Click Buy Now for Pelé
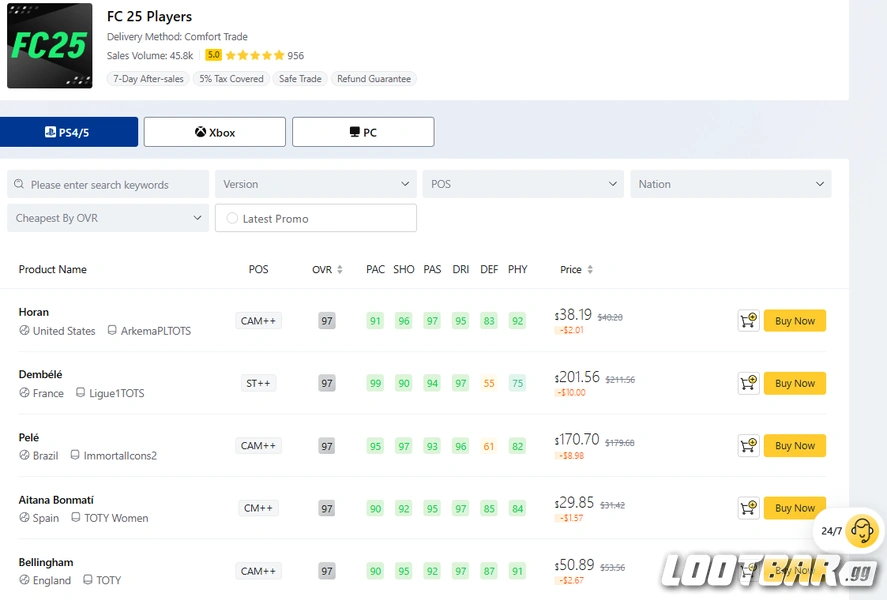Viewport: 887px width, 600px height. (x=795, y=446)
